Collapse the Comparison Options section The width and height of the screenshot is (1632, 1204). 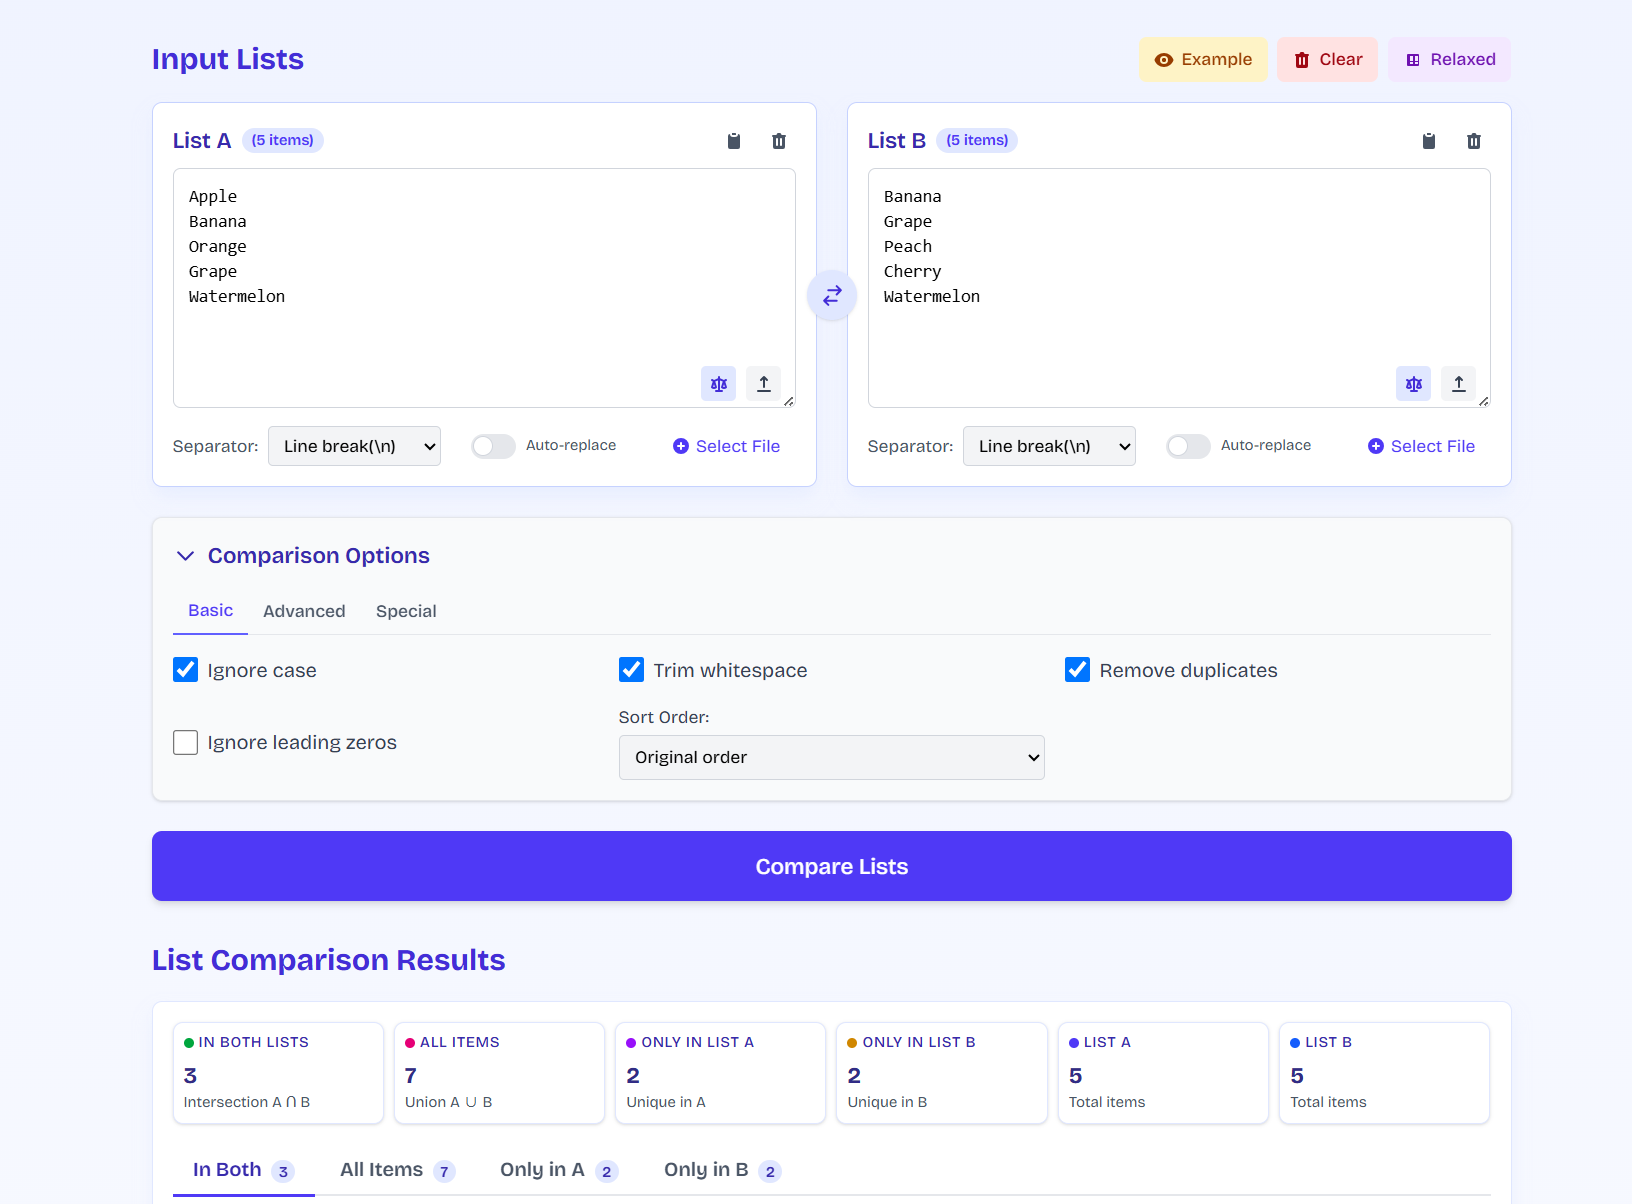(186, 556)
